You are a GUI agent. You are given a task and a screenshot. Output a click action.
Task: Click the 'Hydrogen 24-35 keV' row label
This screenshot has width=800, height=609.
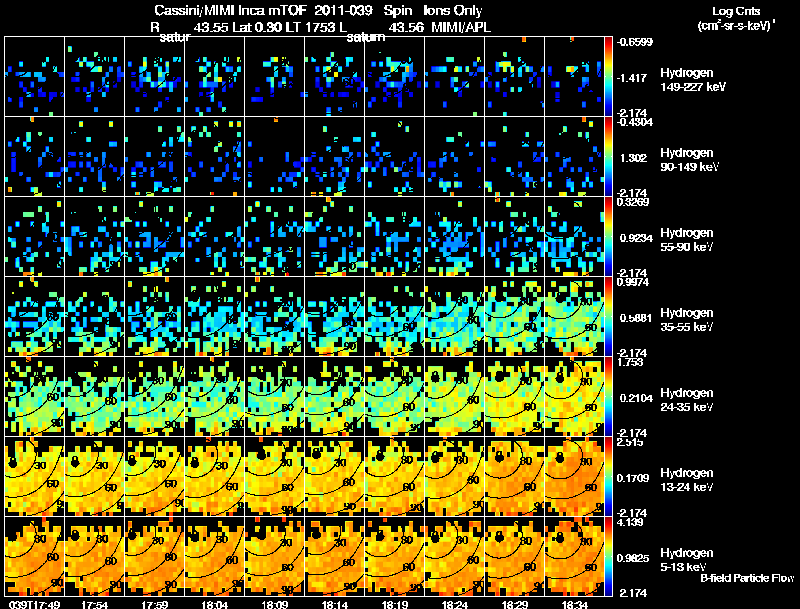[687, 400]
